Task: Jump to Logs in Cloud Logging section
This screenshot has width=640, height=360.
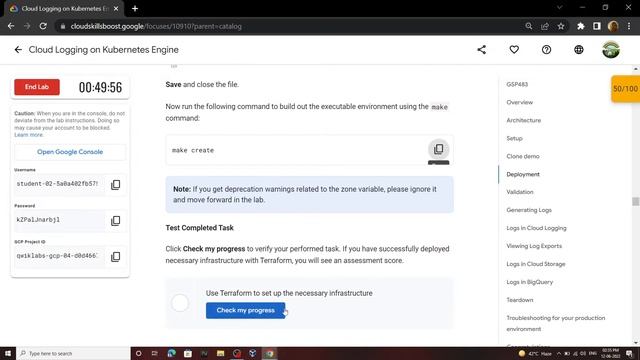Action: [536, 228]
